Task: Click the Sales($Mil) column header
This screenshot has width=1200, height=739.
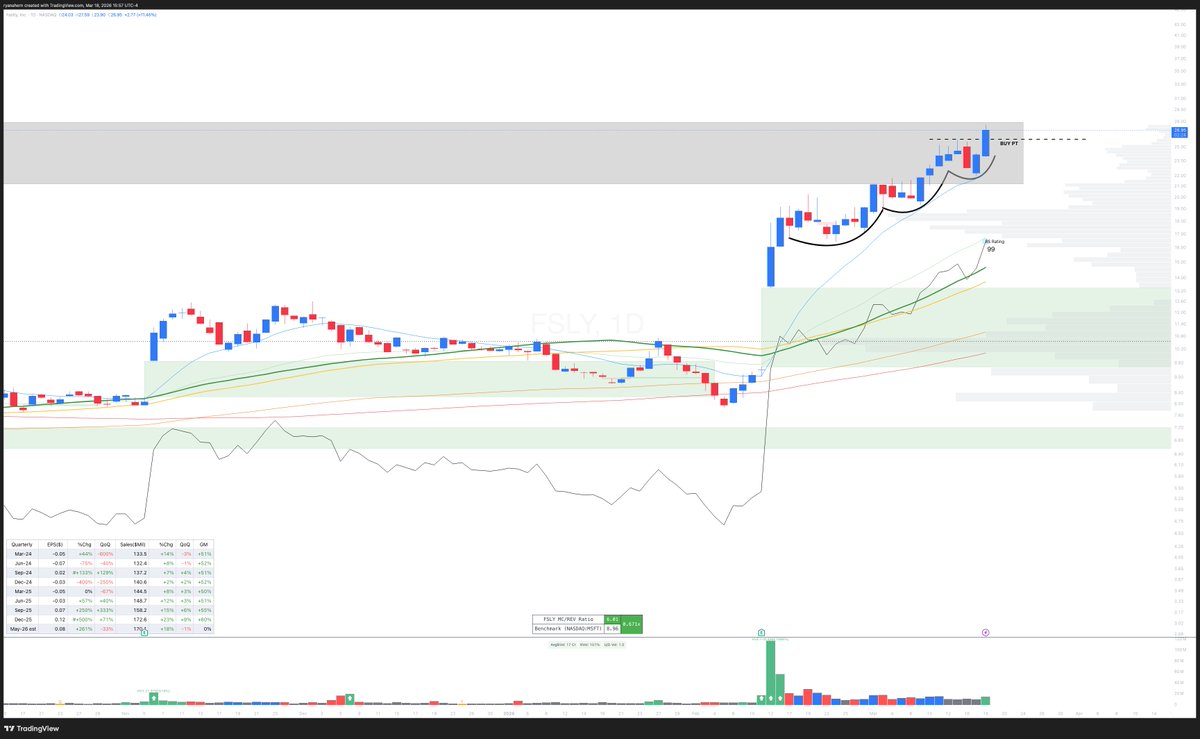Action: click(x=133, y=544)
